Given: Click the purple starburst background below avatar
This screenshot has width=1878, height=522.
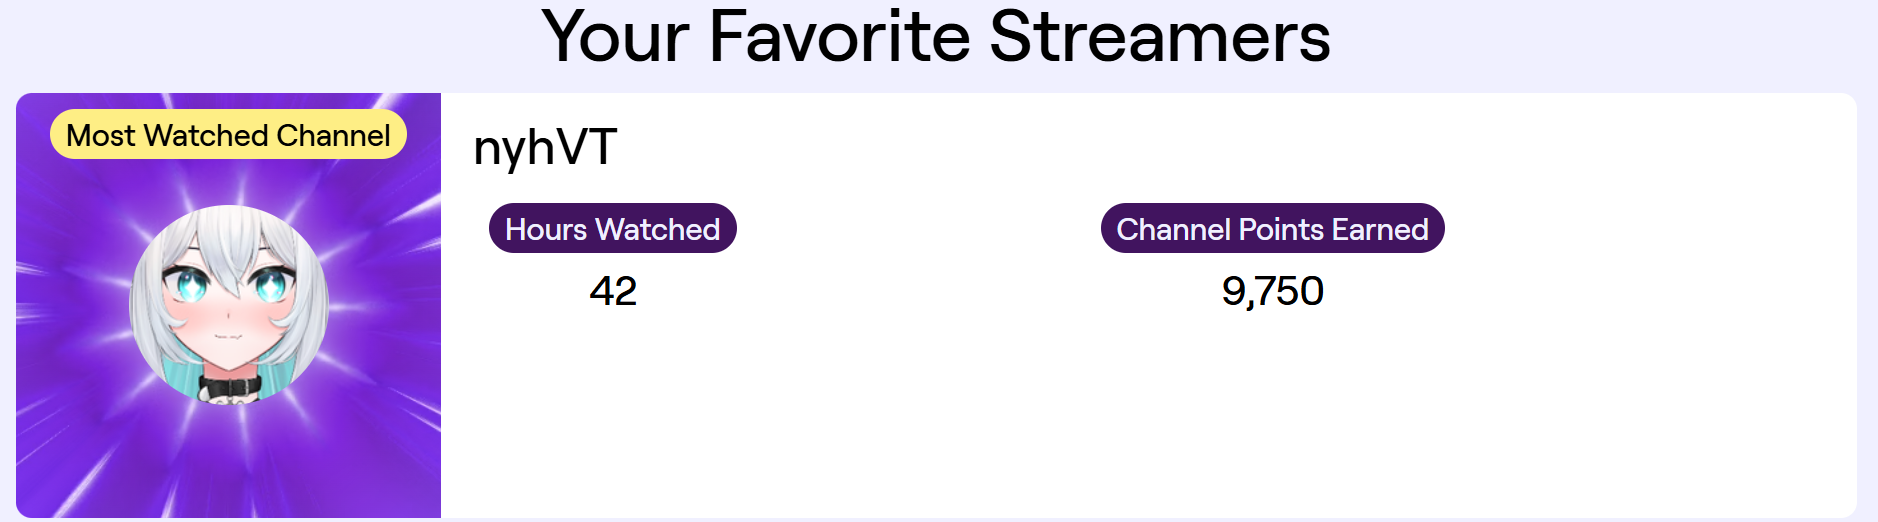Looking at the screenshot, I should point(229,460).
